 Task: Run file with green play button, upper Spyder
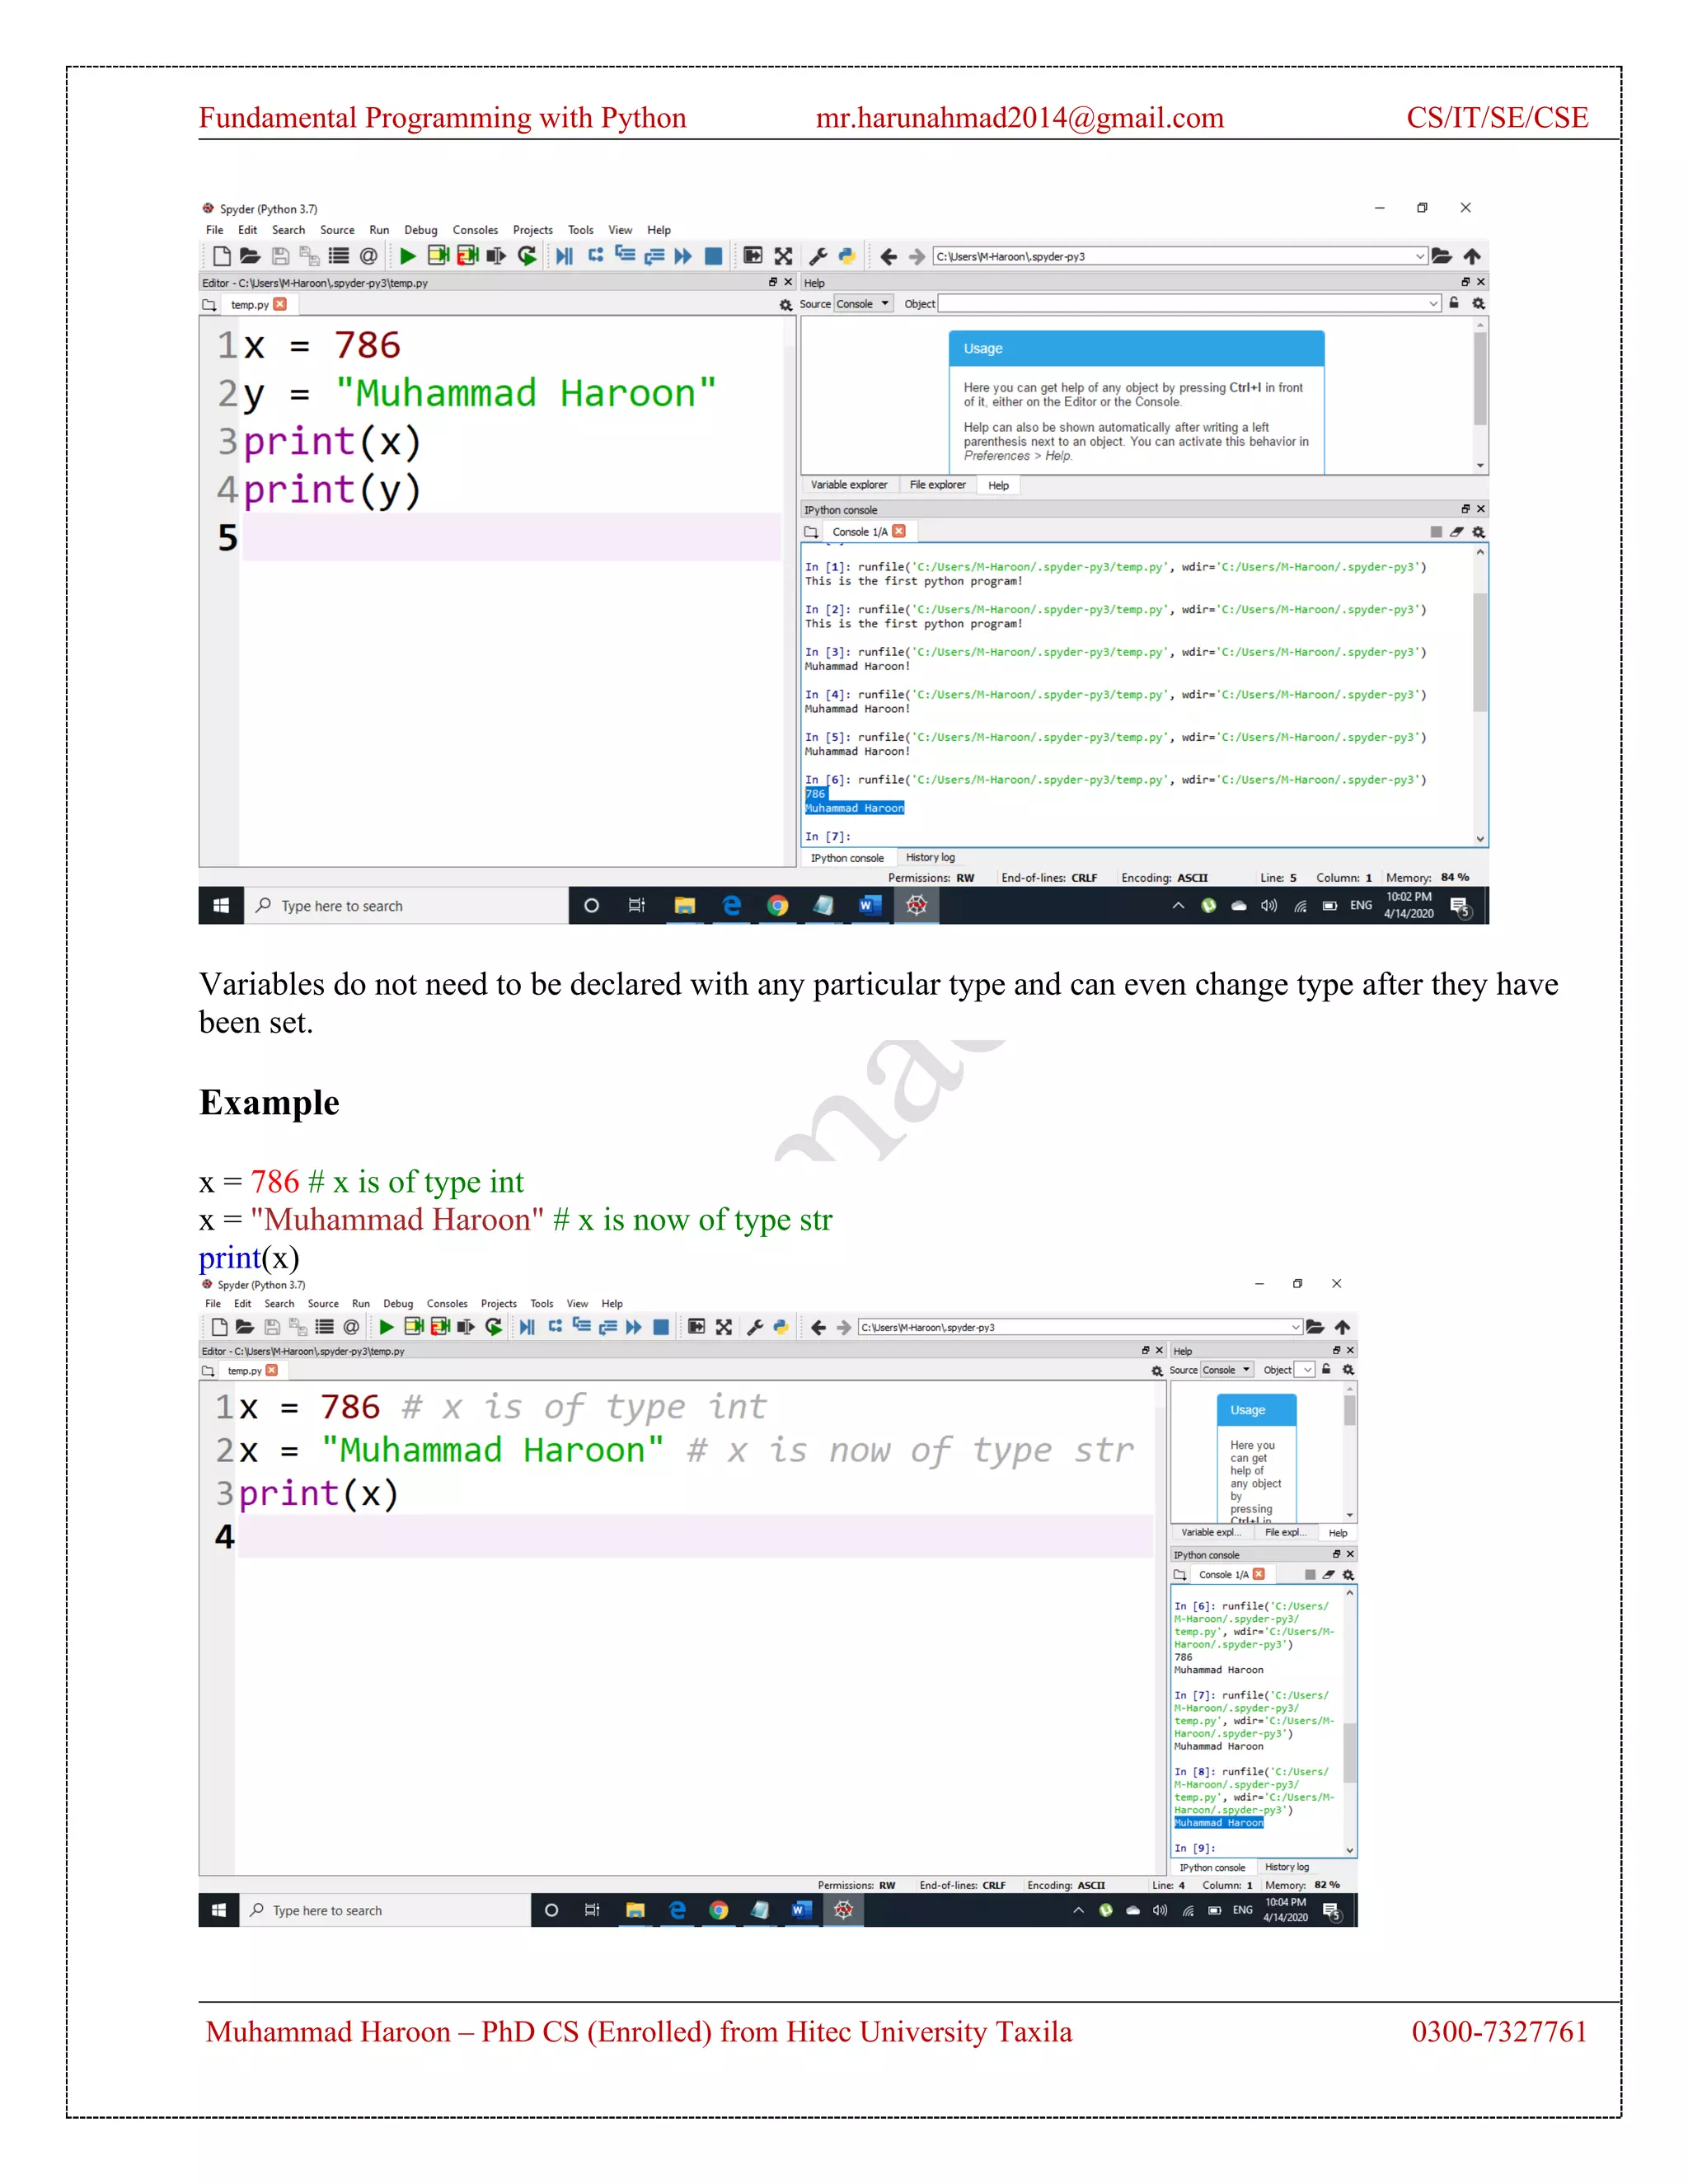point(407,256)
